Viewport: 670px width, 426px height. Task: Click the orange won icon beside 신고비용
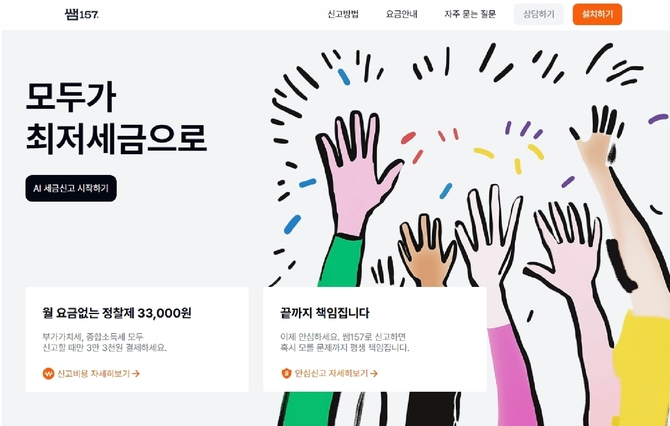48,373
